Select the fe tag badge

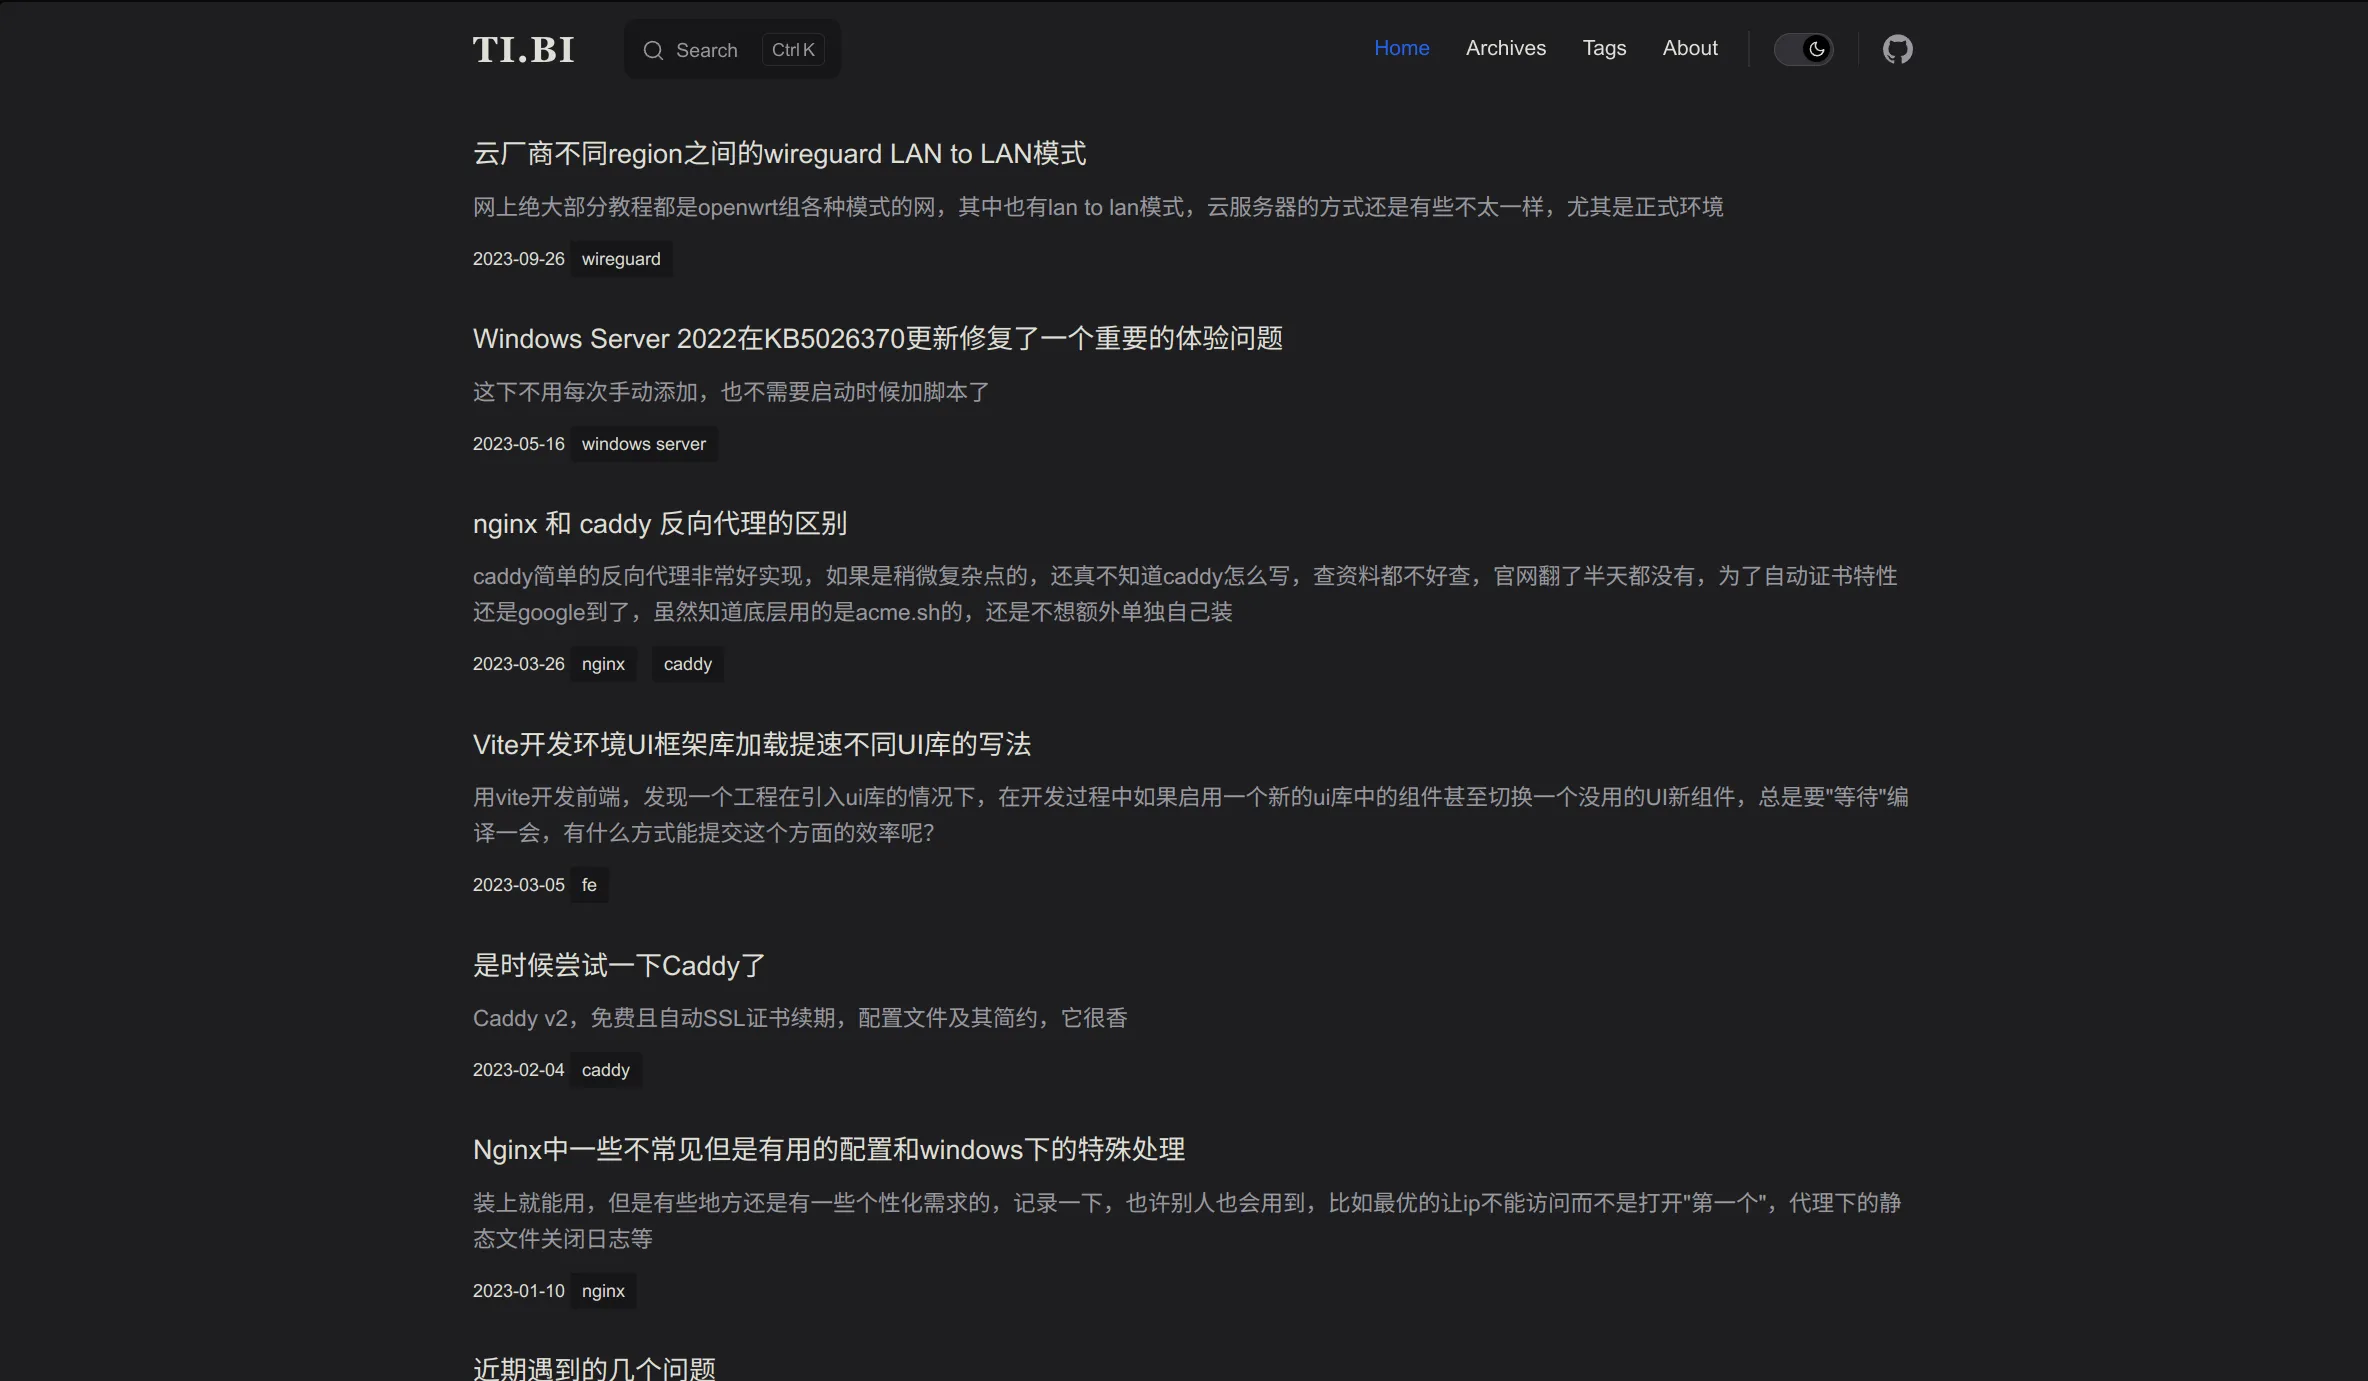(589, 885)
